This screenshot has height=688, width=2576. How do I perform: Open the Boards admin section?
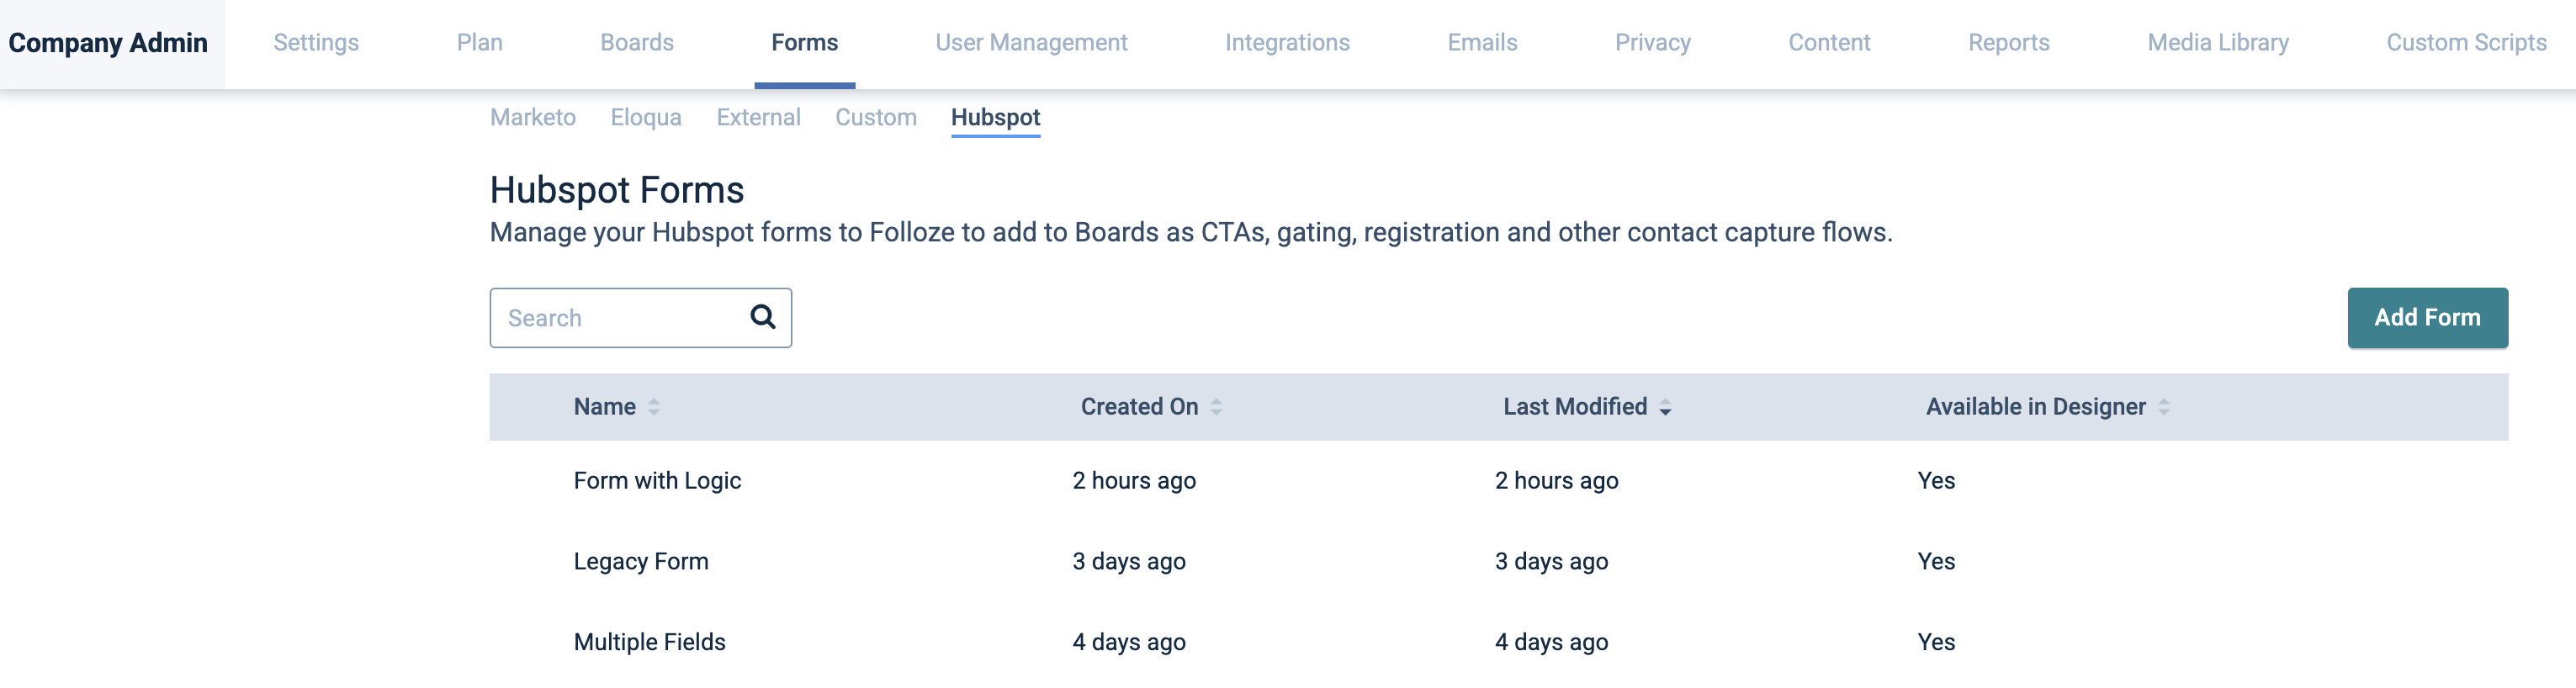pos(636,43)
